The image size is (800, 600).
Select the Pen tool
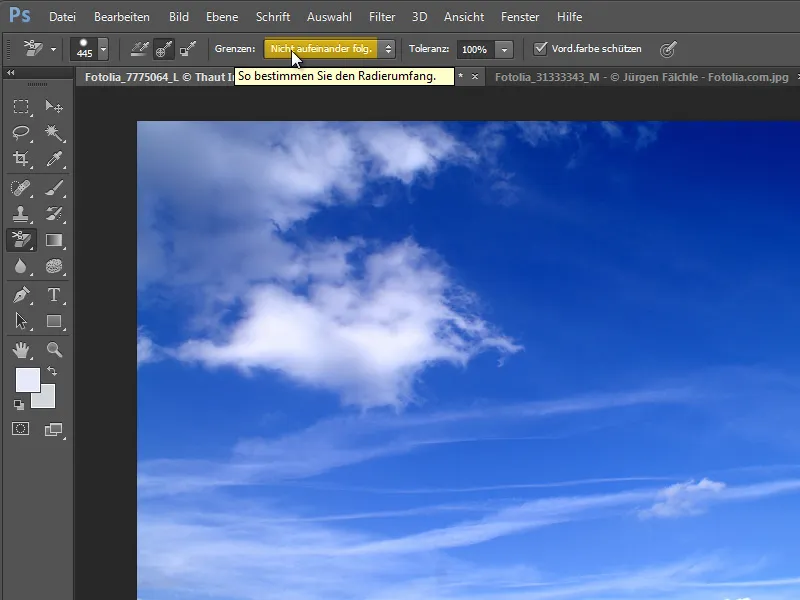coord(21,295)
